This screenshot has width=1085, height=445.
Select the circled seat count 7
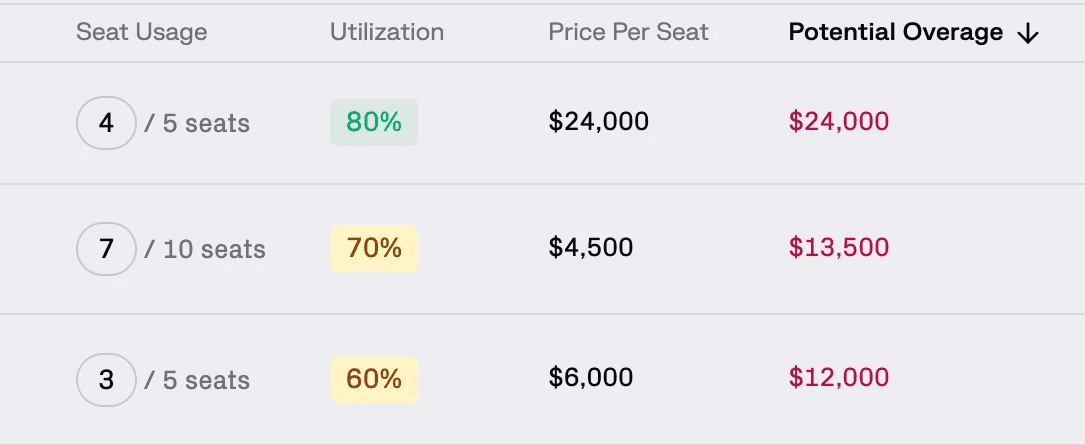[x=106, y=249]
